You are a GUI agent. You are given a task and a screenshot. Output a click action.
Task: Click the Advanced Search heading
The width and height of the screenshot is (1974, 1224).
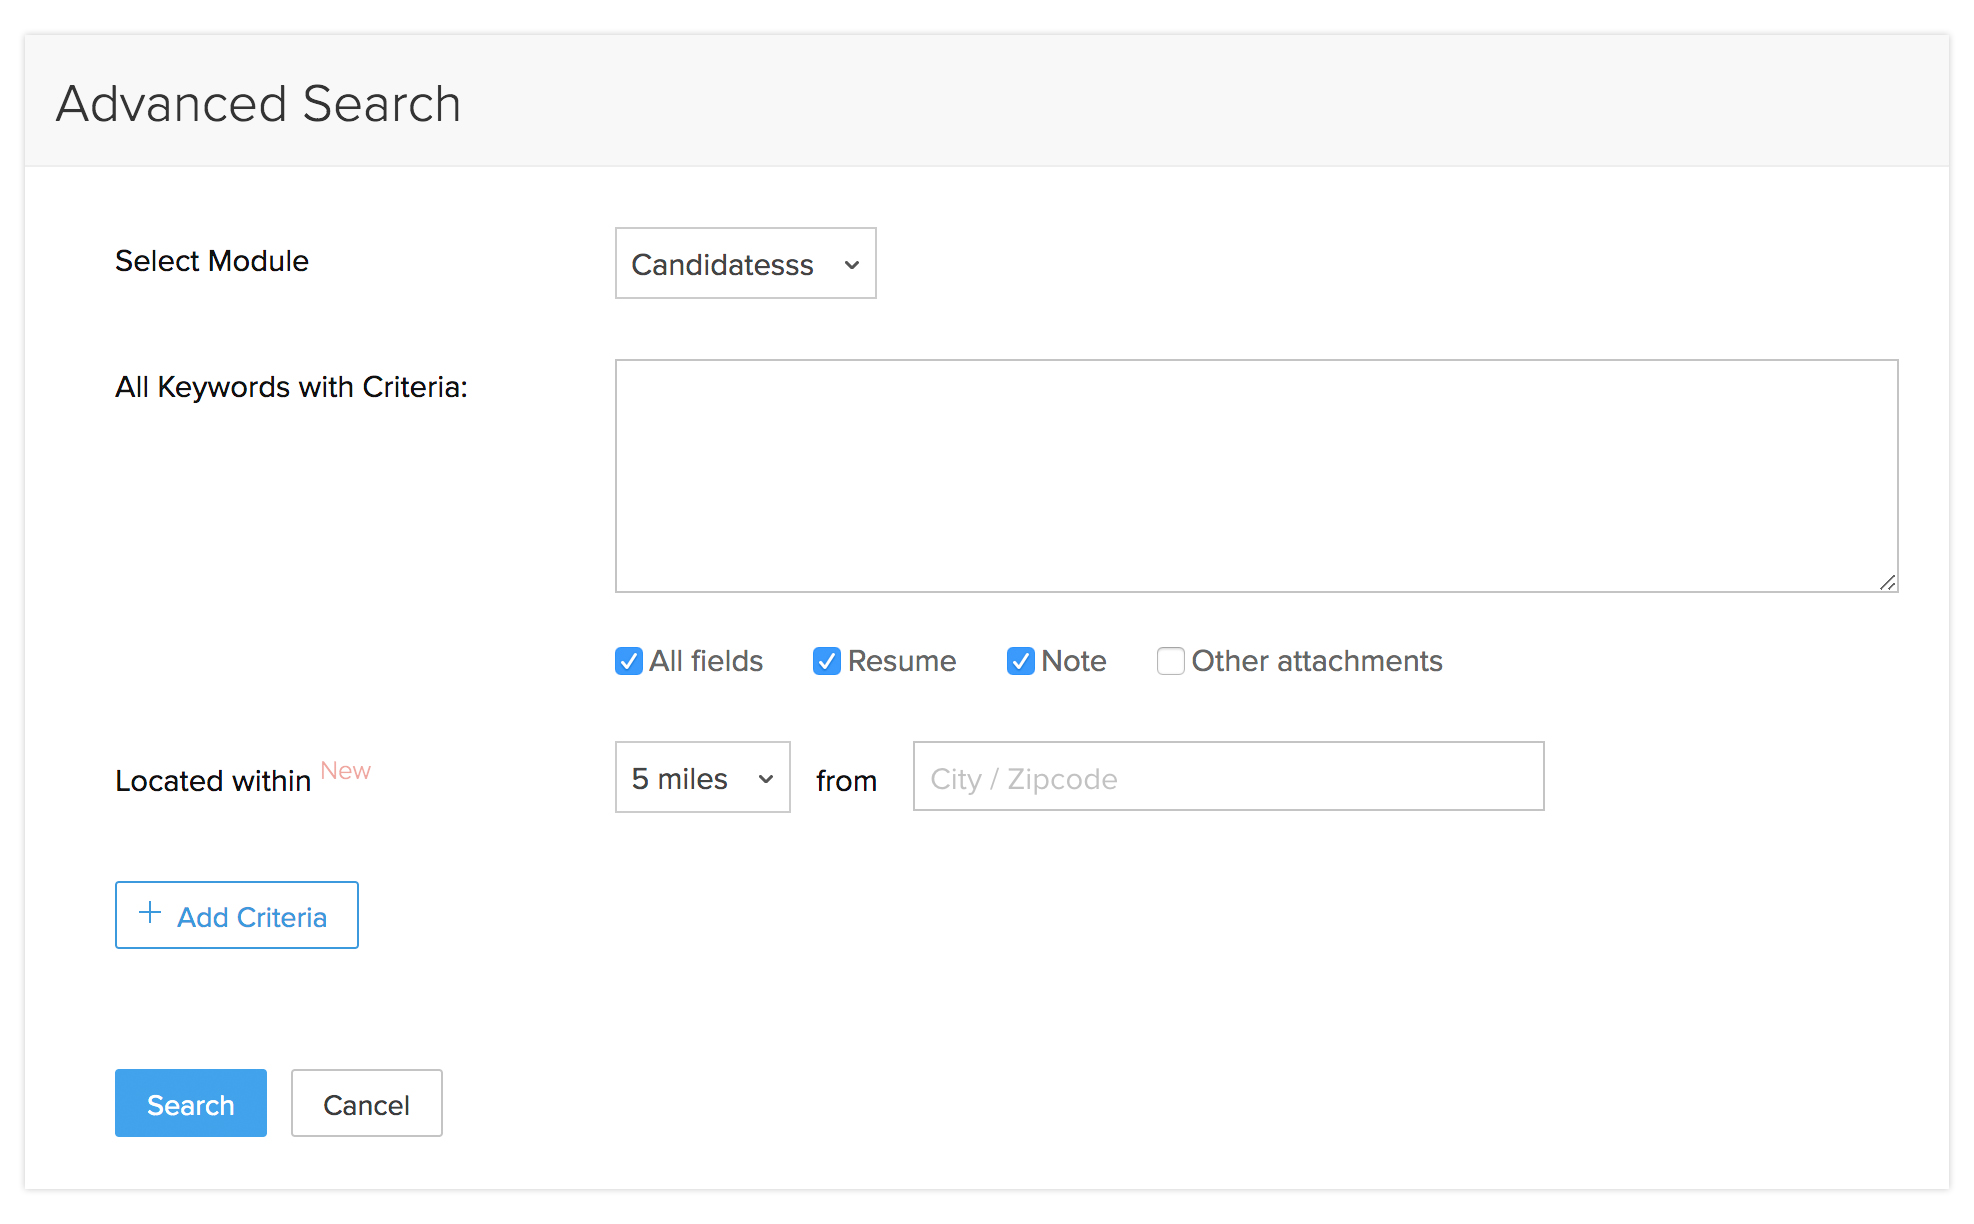[x=259, y=104]
